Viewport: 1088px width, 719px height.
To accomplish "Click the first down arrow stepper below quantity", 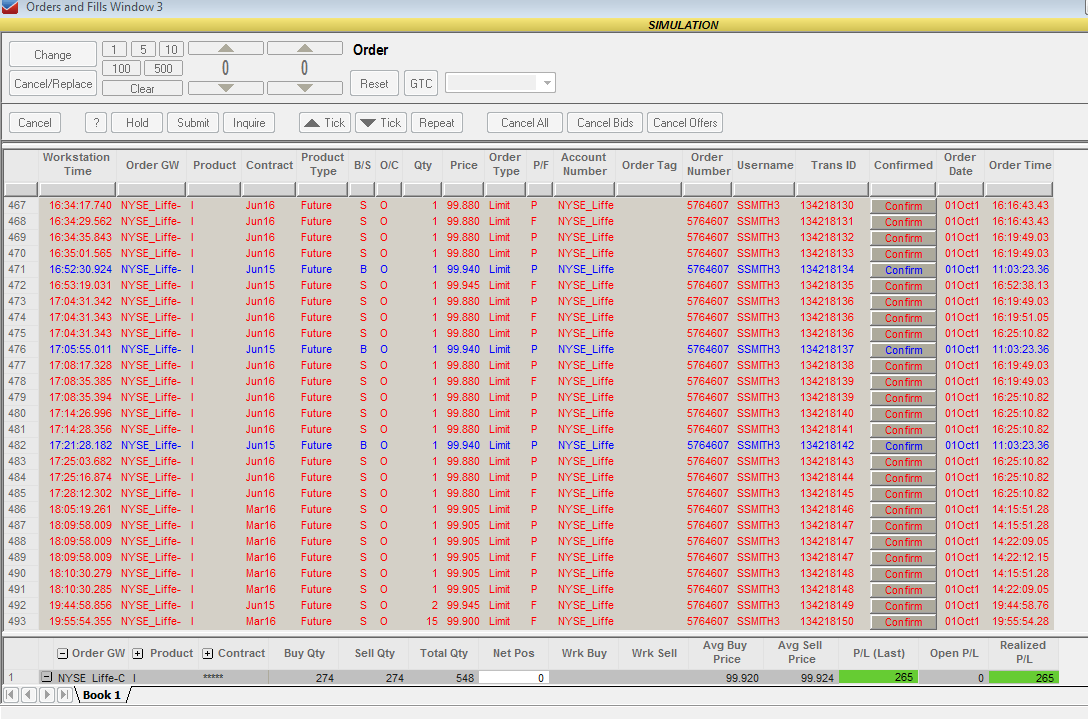I will (226, 88).
